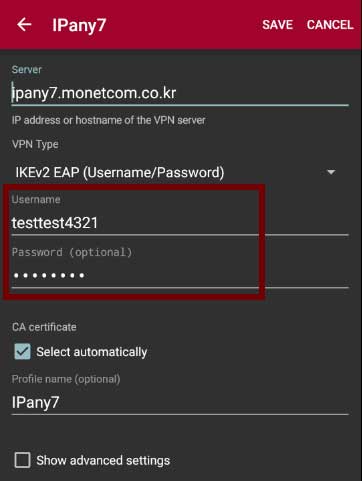The width and height of the screenshot is (362, 481).
Task: Uncheck the Select automatically checkbox
Action: [22, 351]
